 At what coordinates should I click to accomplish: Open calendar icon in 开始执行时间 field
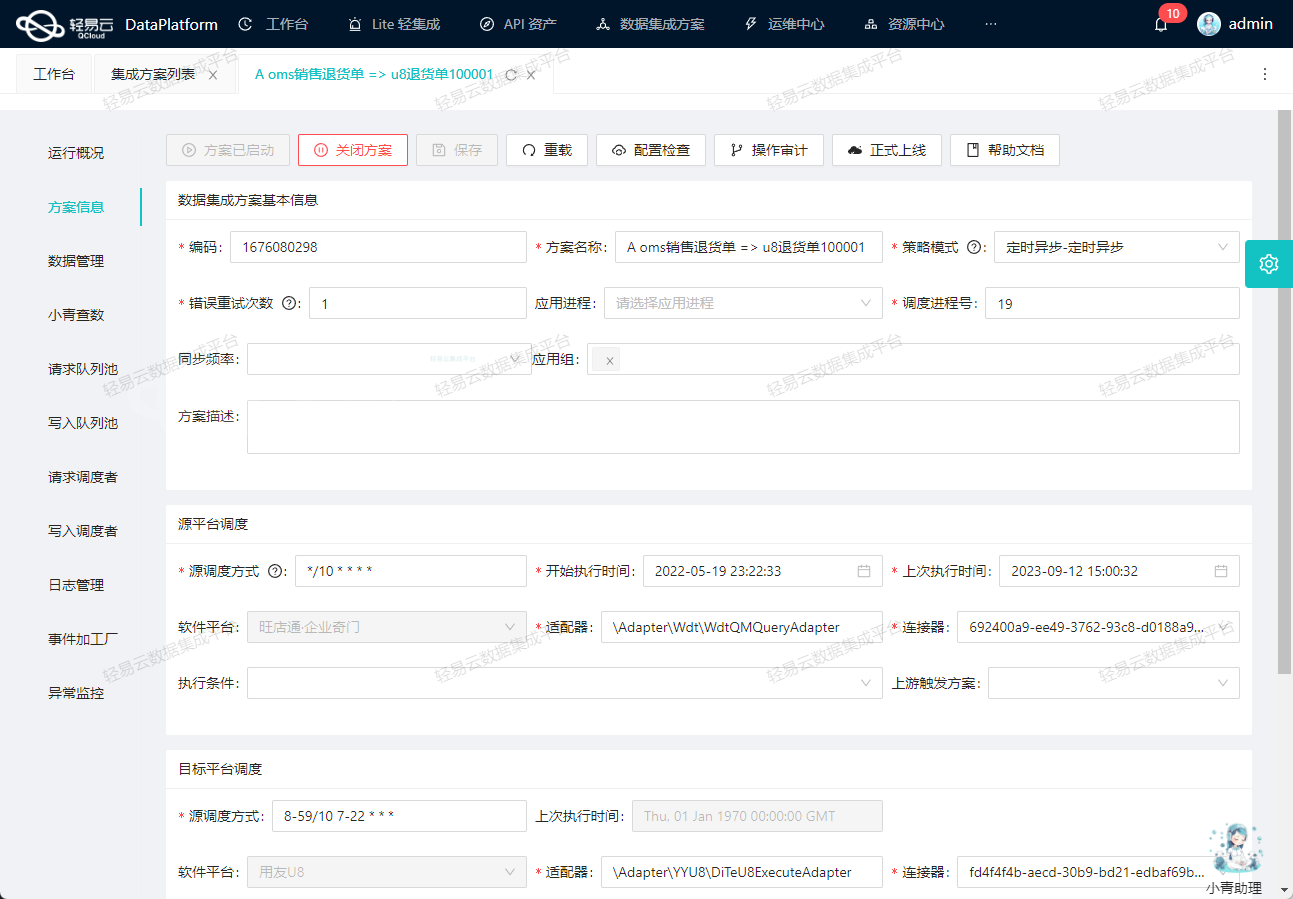tap(864, 571)
